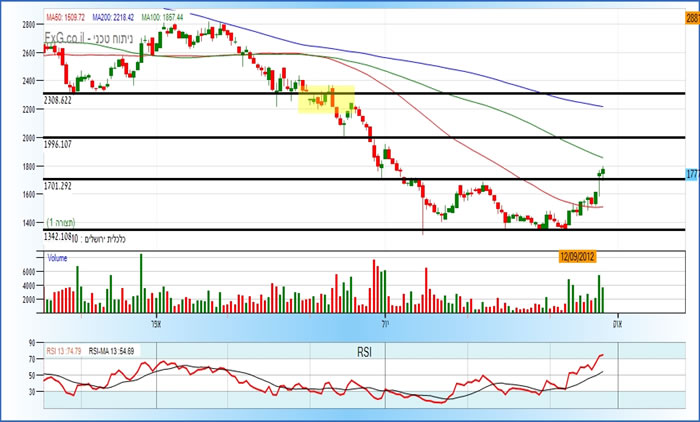Select the yellow highlighted candle zone
700x422 pixels.
[x=326, y=99]
